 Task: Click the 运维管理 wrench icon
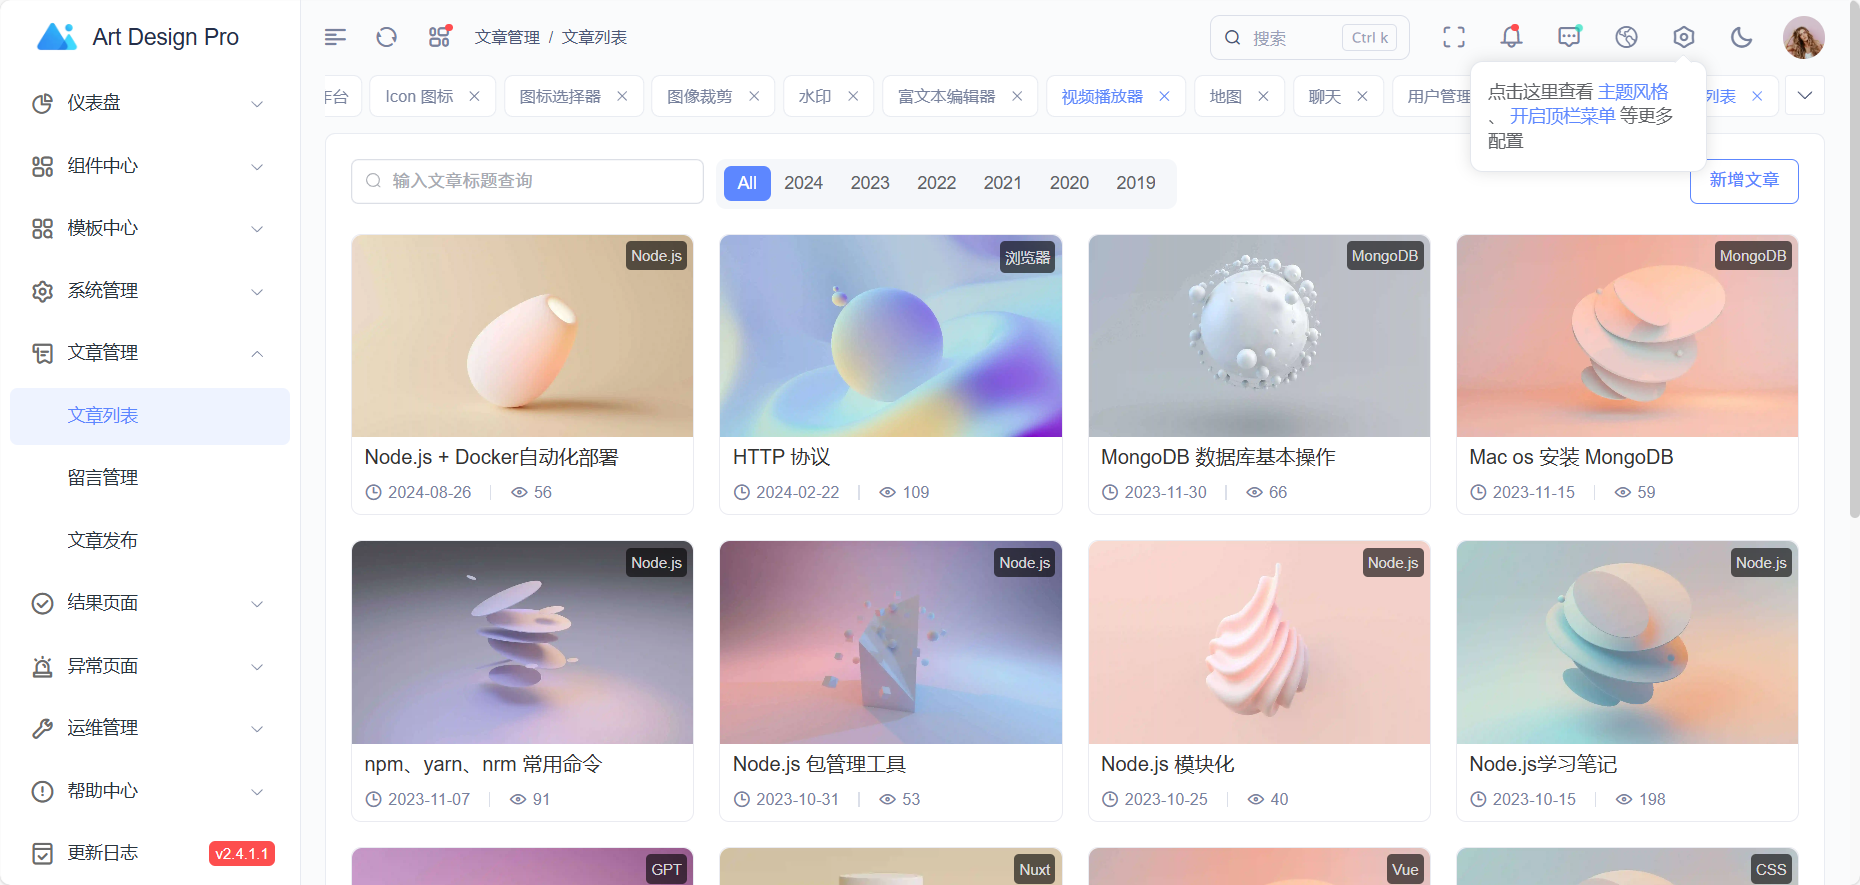pos(42,728)
